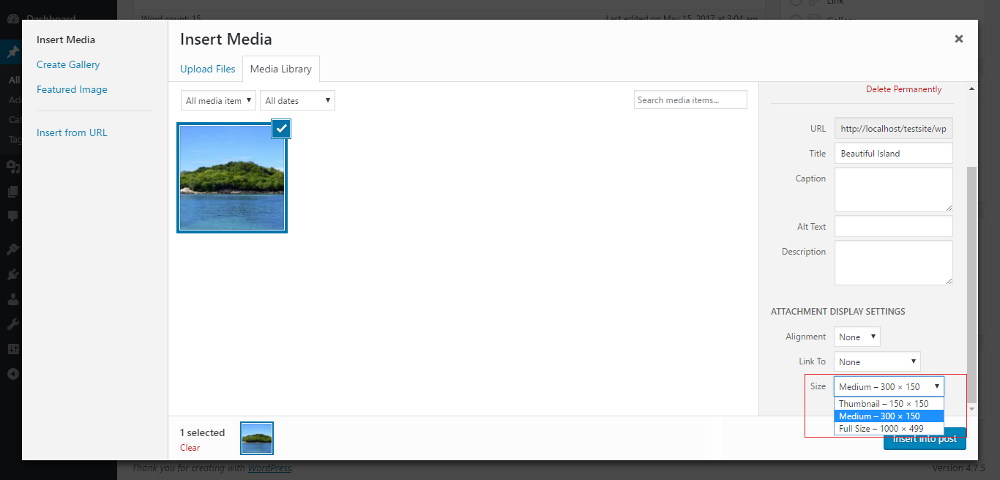Open Create Gallery in the sidebar

tap(68, 64)
